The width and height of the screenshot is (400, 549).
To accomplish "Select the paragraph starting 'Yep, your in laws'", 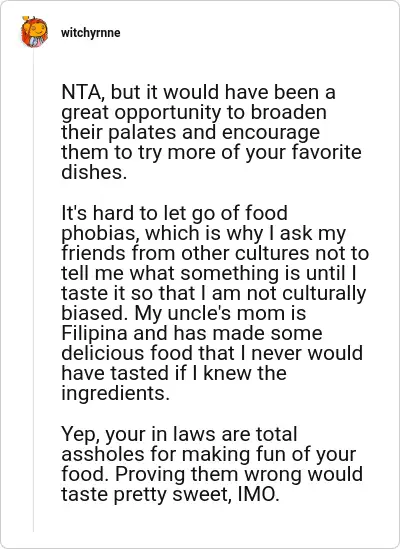I will pyautogui.click(x=212, y=464).
